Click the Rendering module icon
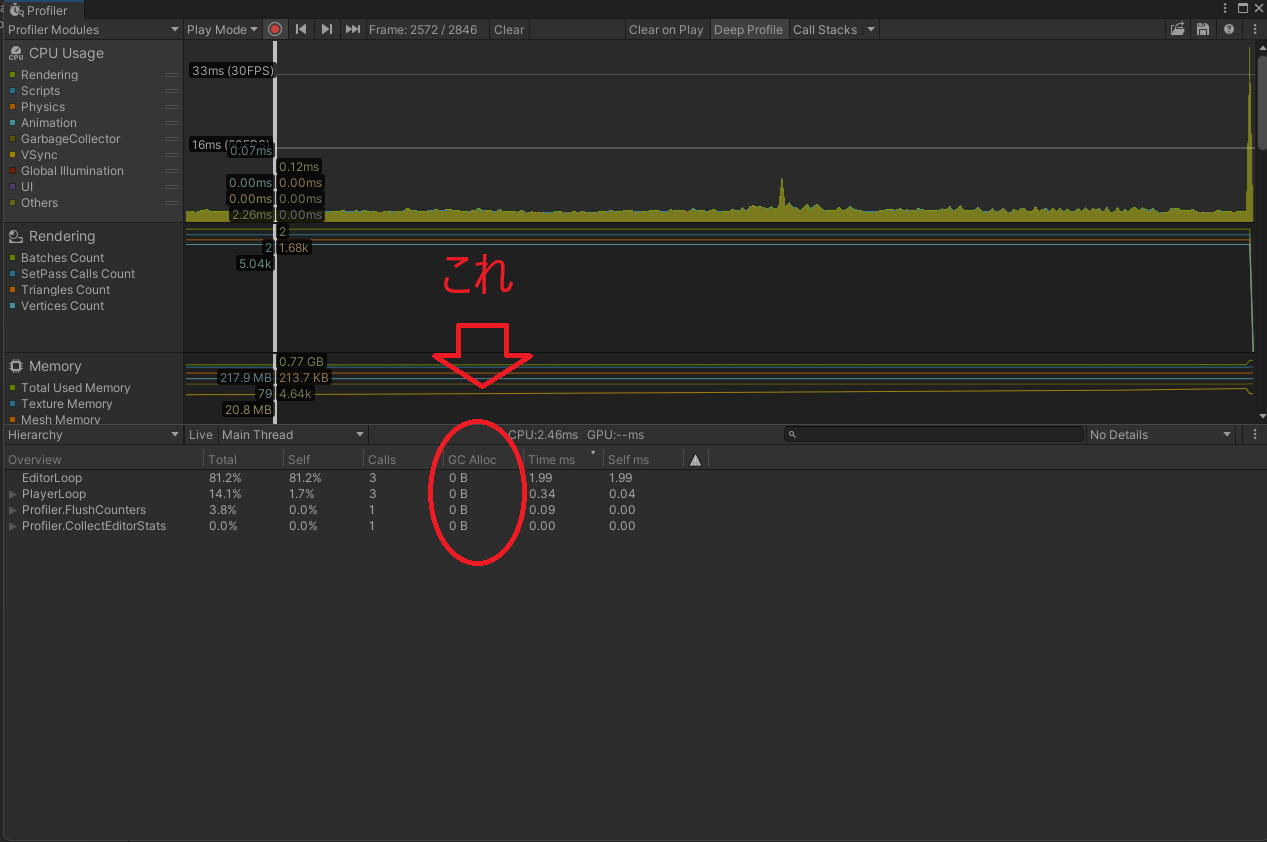1267x842 pixels. coord(14,236)
